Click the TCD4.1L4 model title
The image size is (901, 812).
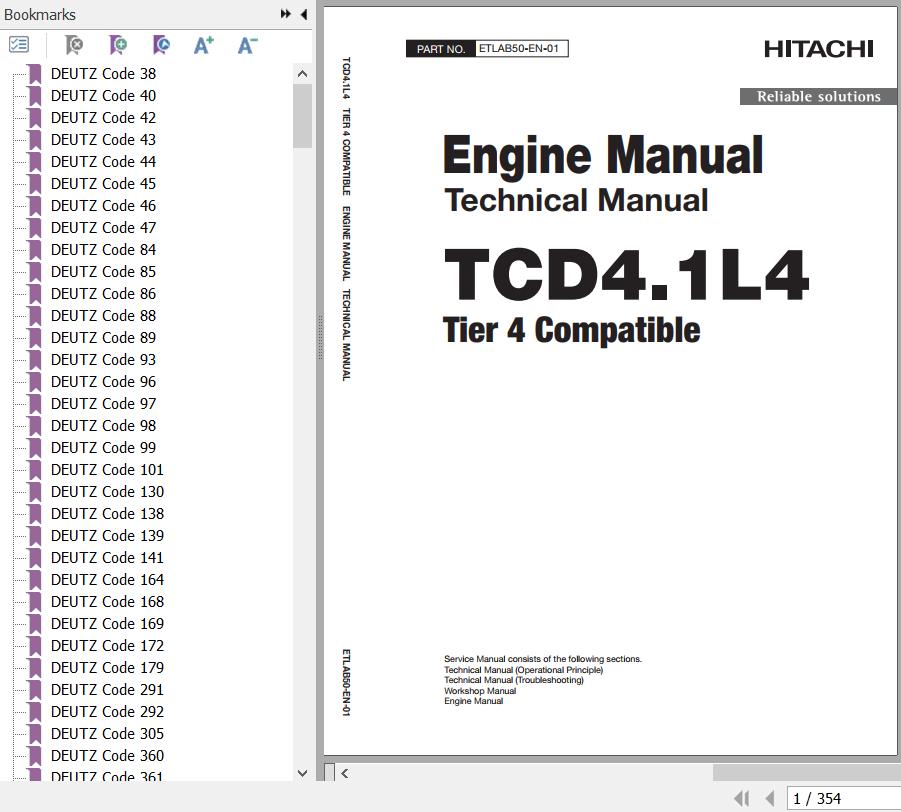[x=626, y=274]
